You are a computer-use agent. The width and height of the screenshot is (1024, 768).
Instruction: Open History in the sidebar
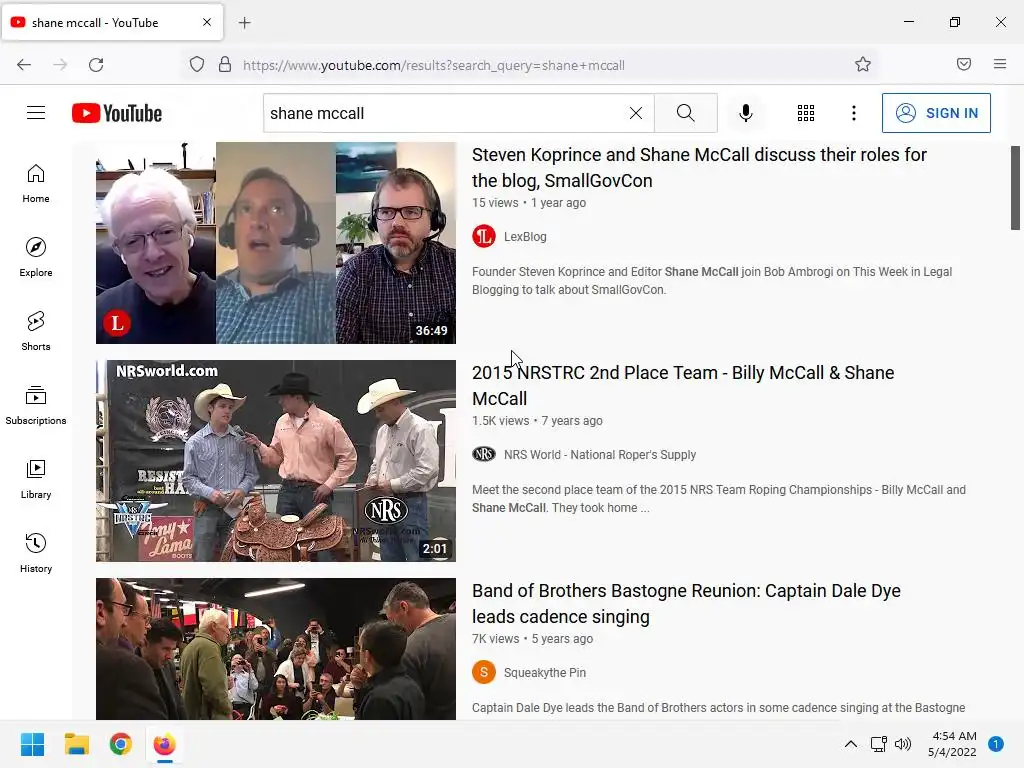36,553
